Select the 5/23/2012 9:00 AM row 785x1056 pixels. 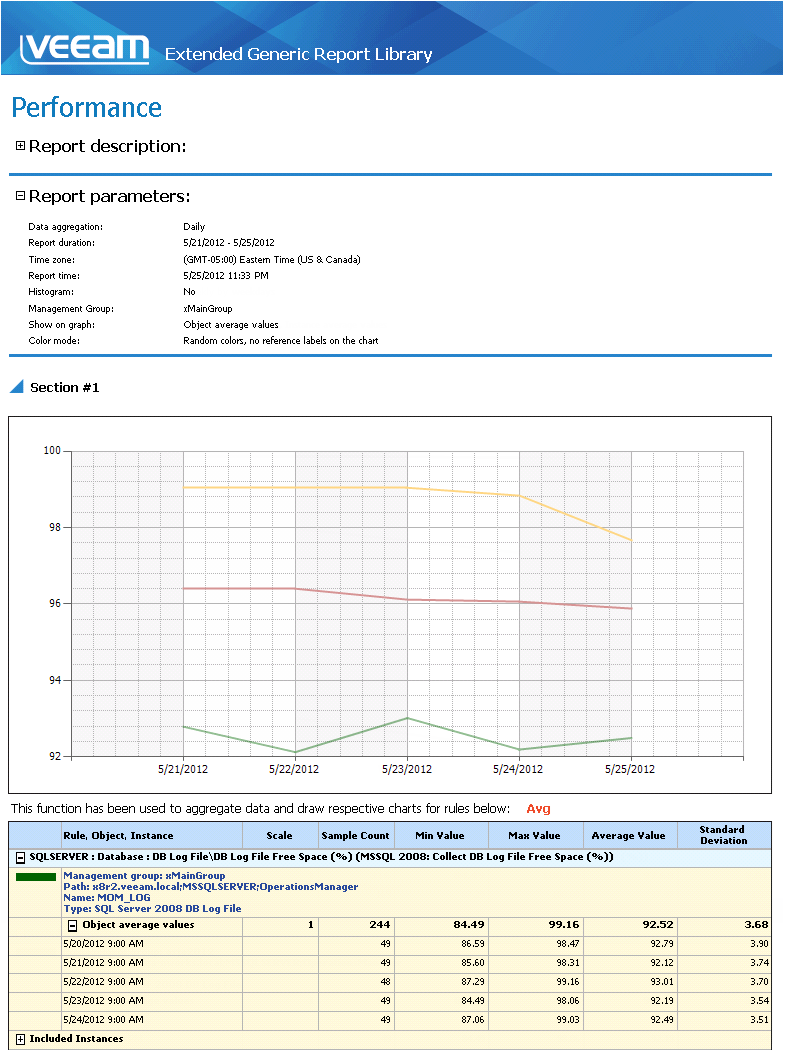click(390, 1001)
